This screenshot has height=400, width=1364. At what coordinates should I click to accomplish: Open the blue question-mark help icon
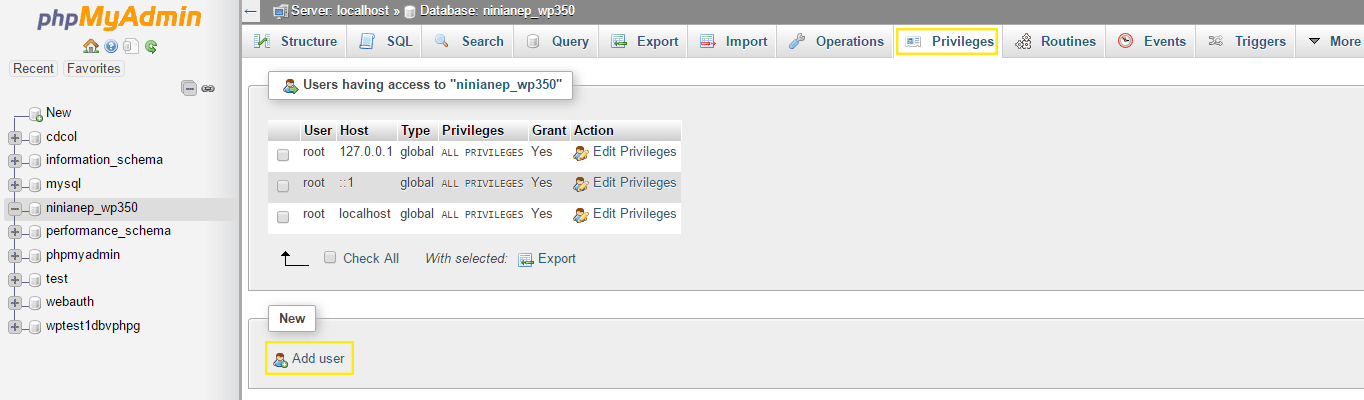pyautogui.click(x=111, y=46)
